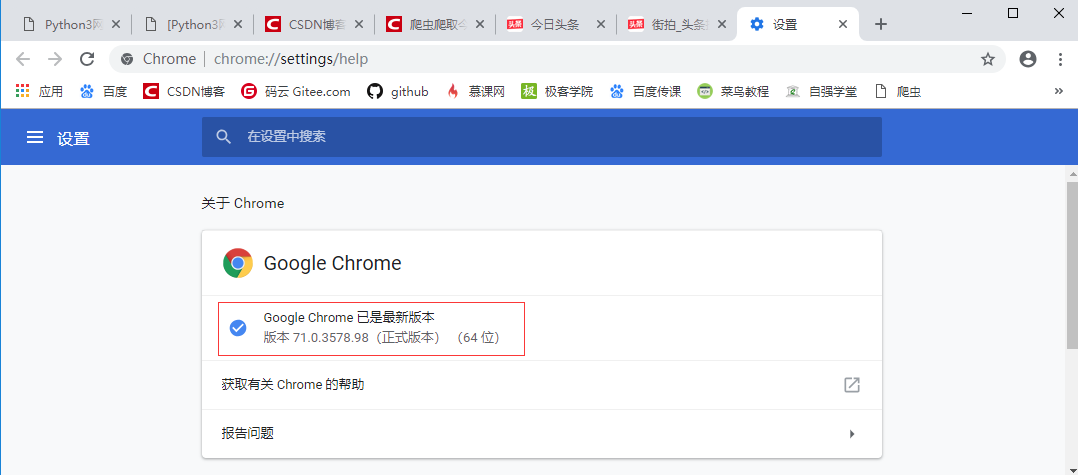
Task: Open the 爬虫 bookmark
Action: pos(898,91)
